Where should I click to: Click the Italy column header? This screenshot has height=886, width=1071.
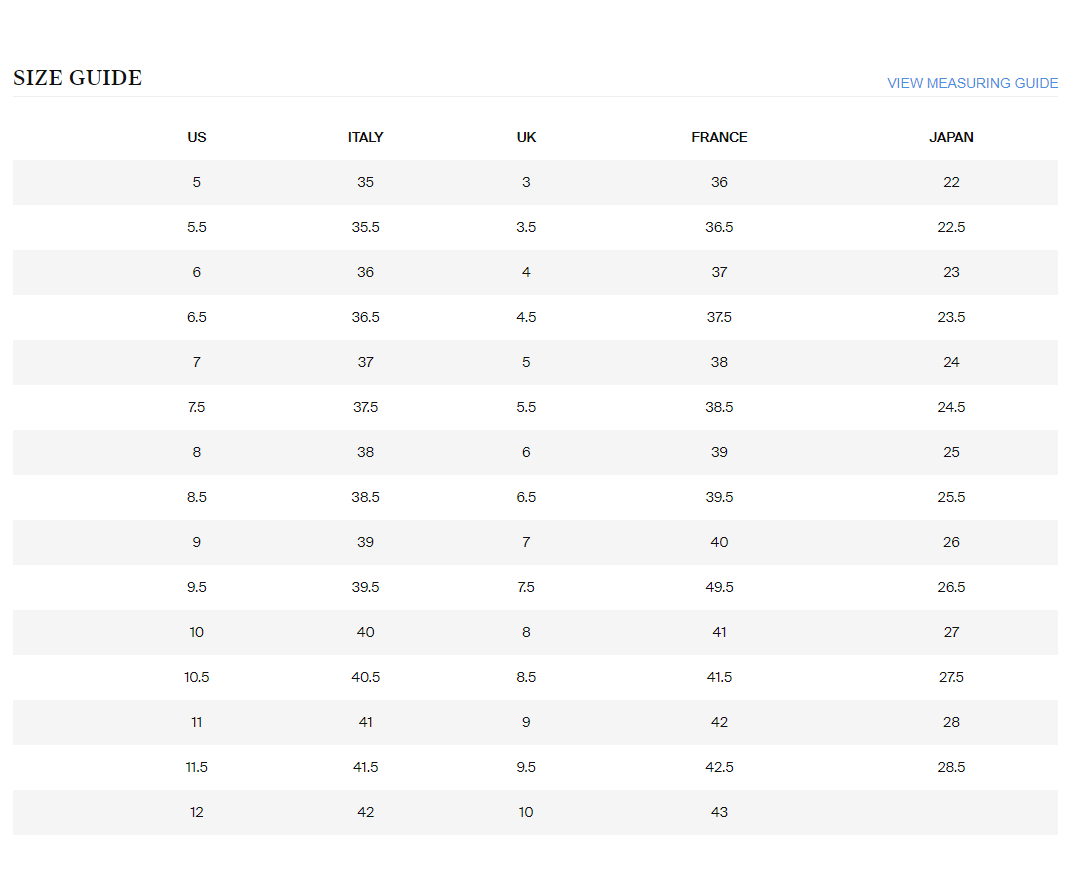(x=365, y=137)
